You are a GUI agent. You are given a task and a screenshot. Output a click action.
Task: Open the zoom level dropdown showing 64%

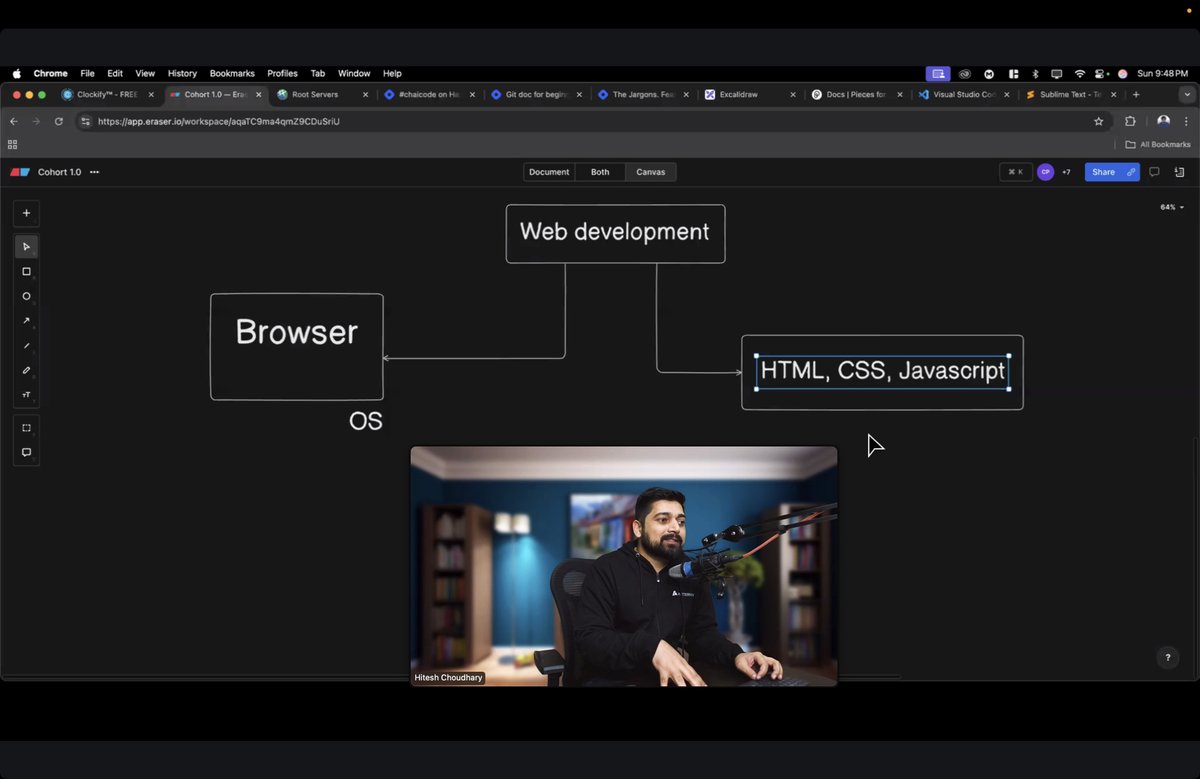click(x=1169, y=206)
